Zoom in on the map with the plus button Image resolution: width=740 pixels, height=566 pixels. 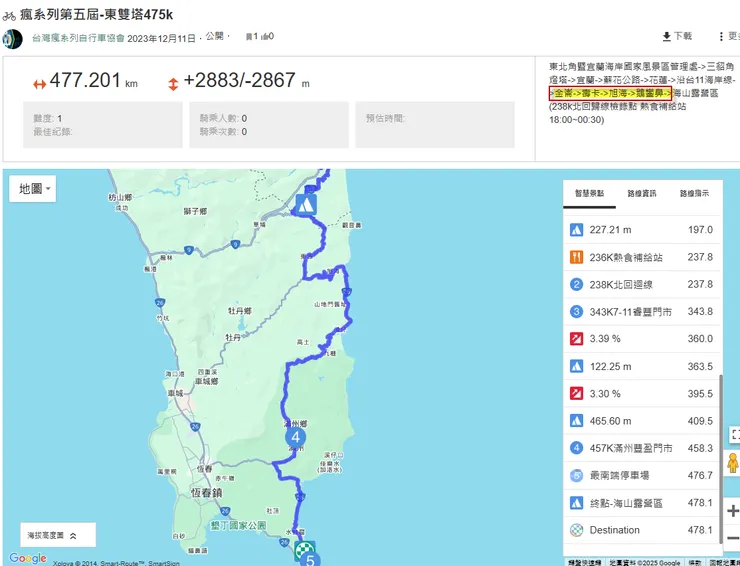(732, 511)
